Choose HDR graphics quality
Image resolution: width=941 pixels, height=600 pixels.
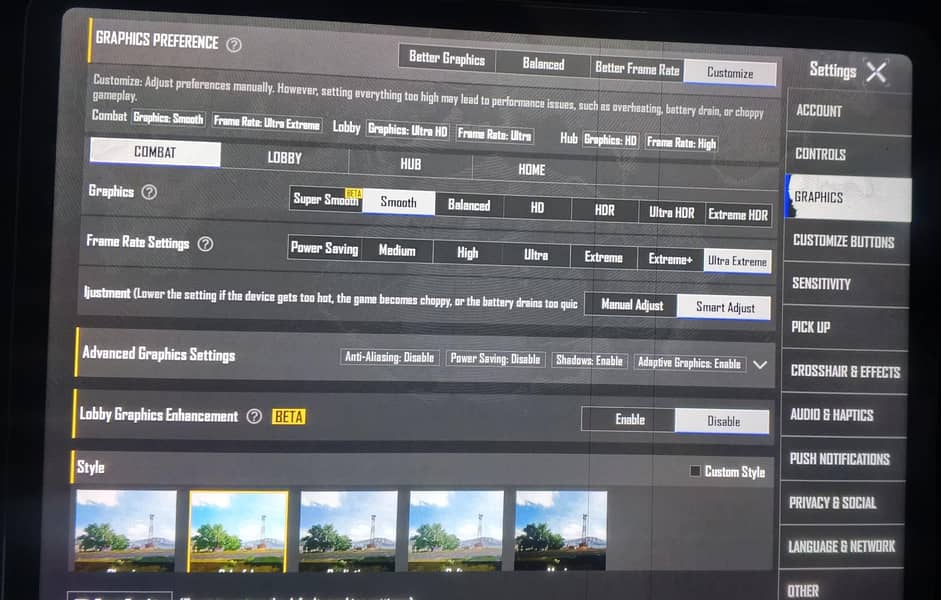tap(604, 210)
